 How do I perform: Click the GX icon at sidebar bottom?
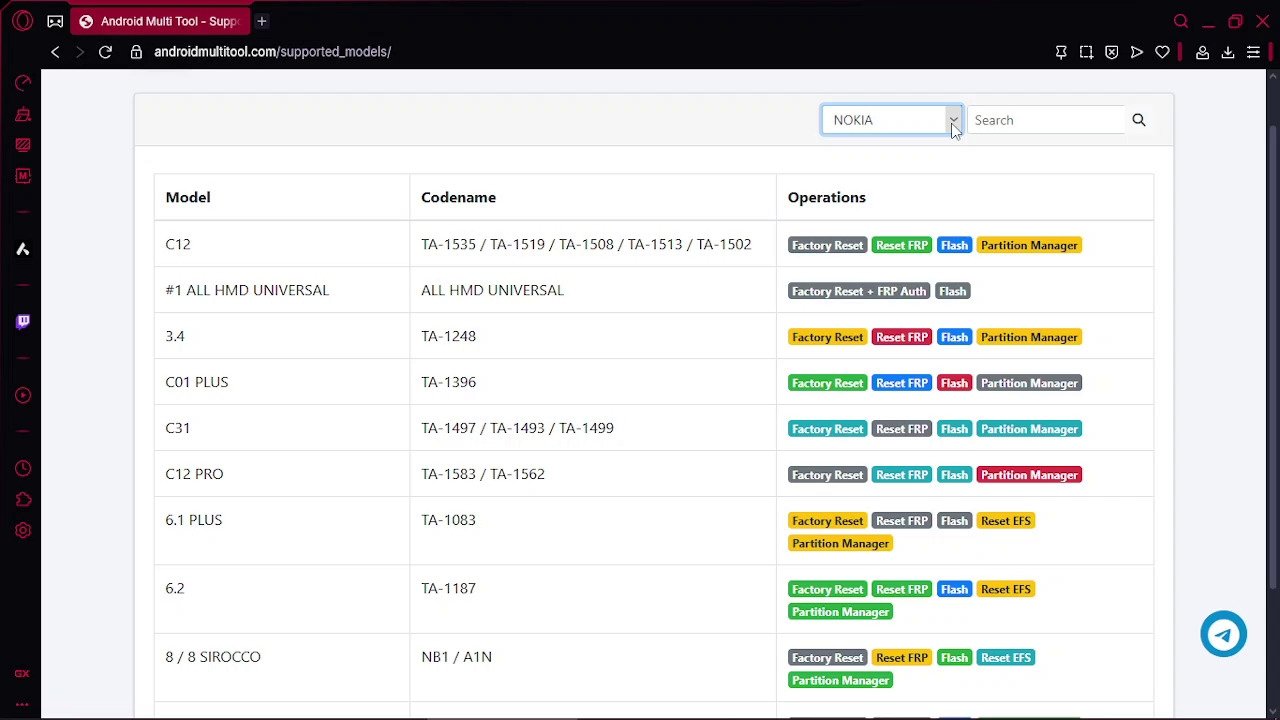(22, 674)
